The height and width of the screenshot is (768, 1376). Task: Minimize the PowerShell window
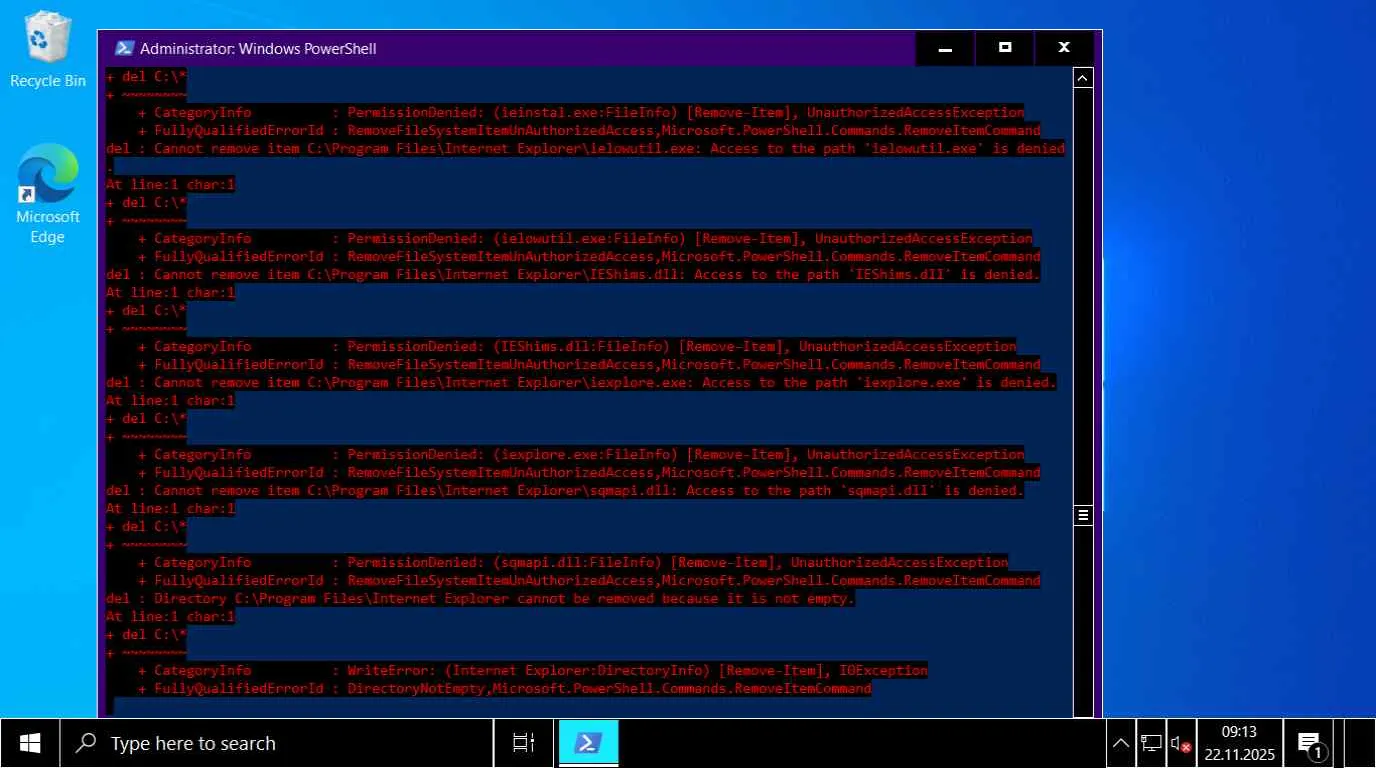point(945,48)
